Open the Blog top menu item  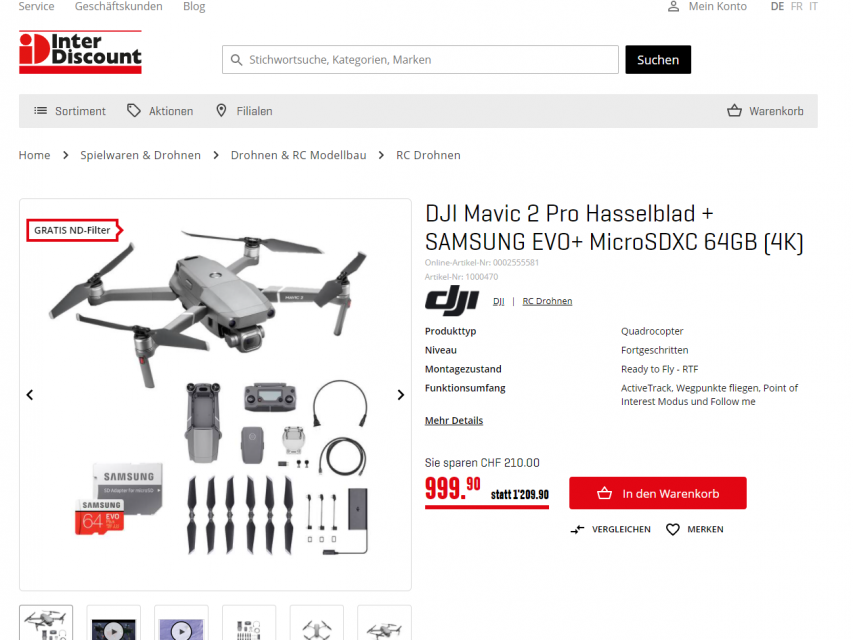194,7
